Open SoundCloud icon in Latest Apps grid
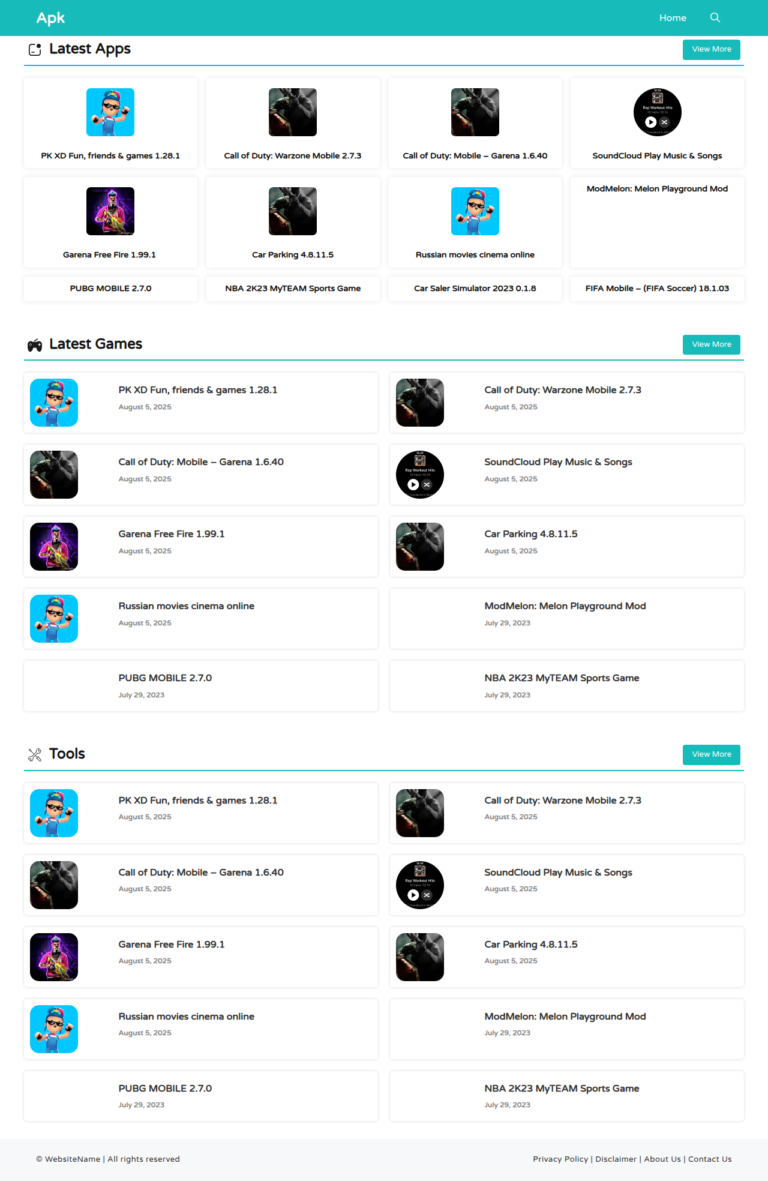The image size is (768, 1181). click(657, 112)
